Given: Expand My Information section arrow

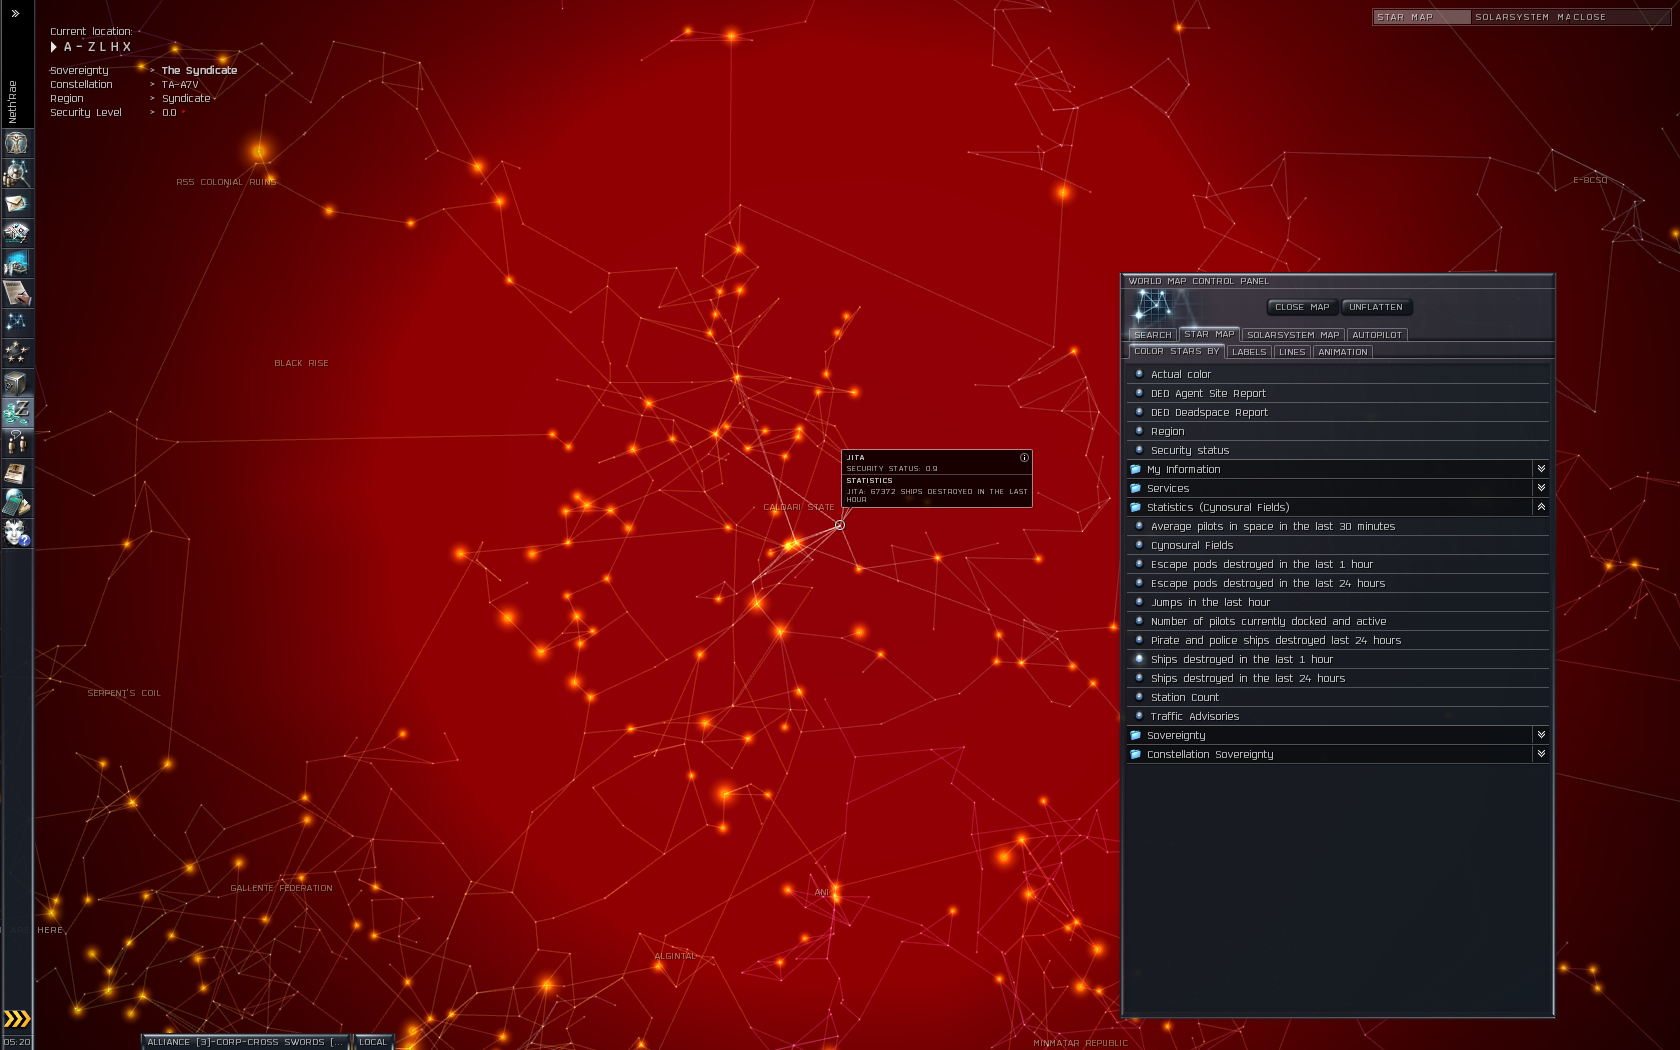Looking at the screenshot, I should coord(1541,469).
